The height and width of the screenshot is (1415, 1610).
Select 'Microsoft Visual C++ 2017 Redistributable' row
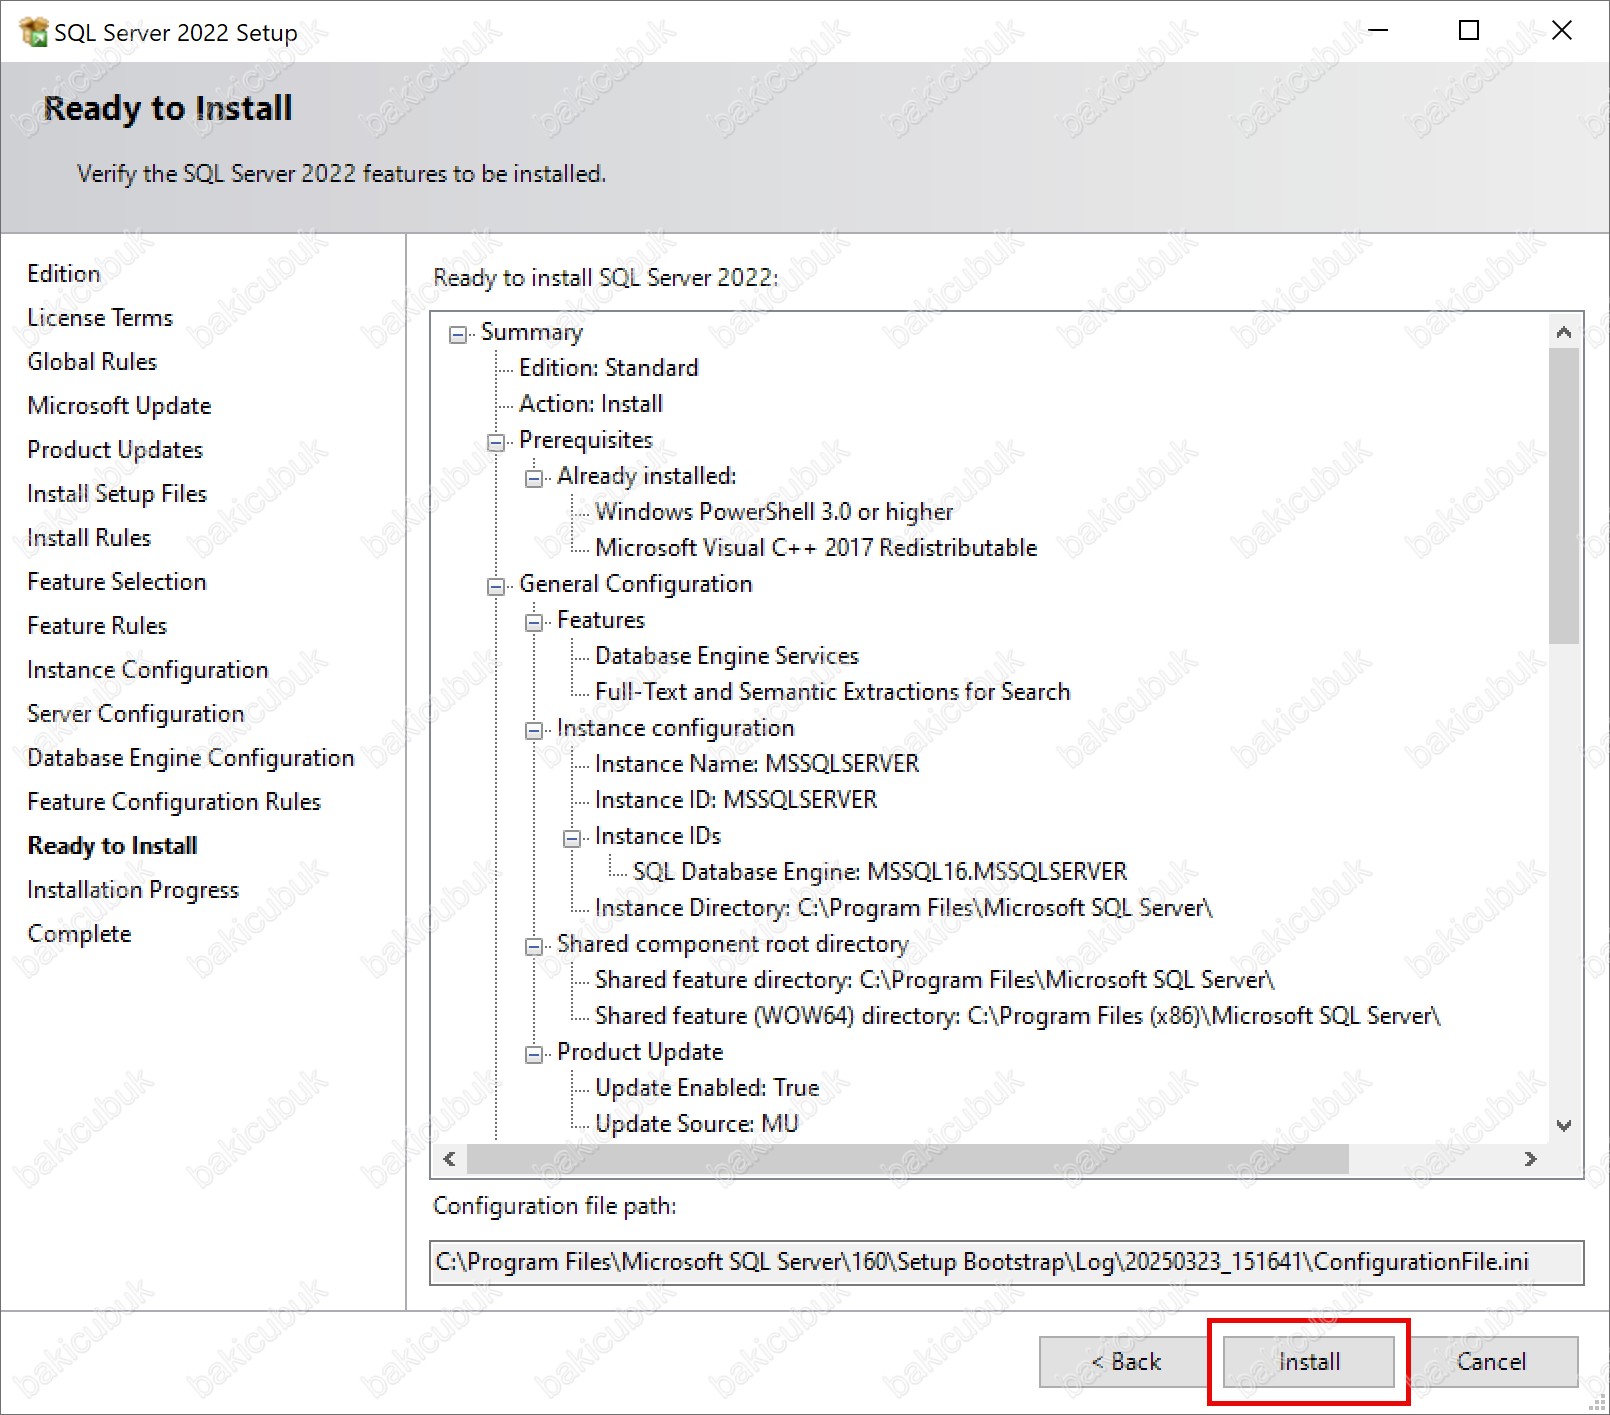coord(816,548)
